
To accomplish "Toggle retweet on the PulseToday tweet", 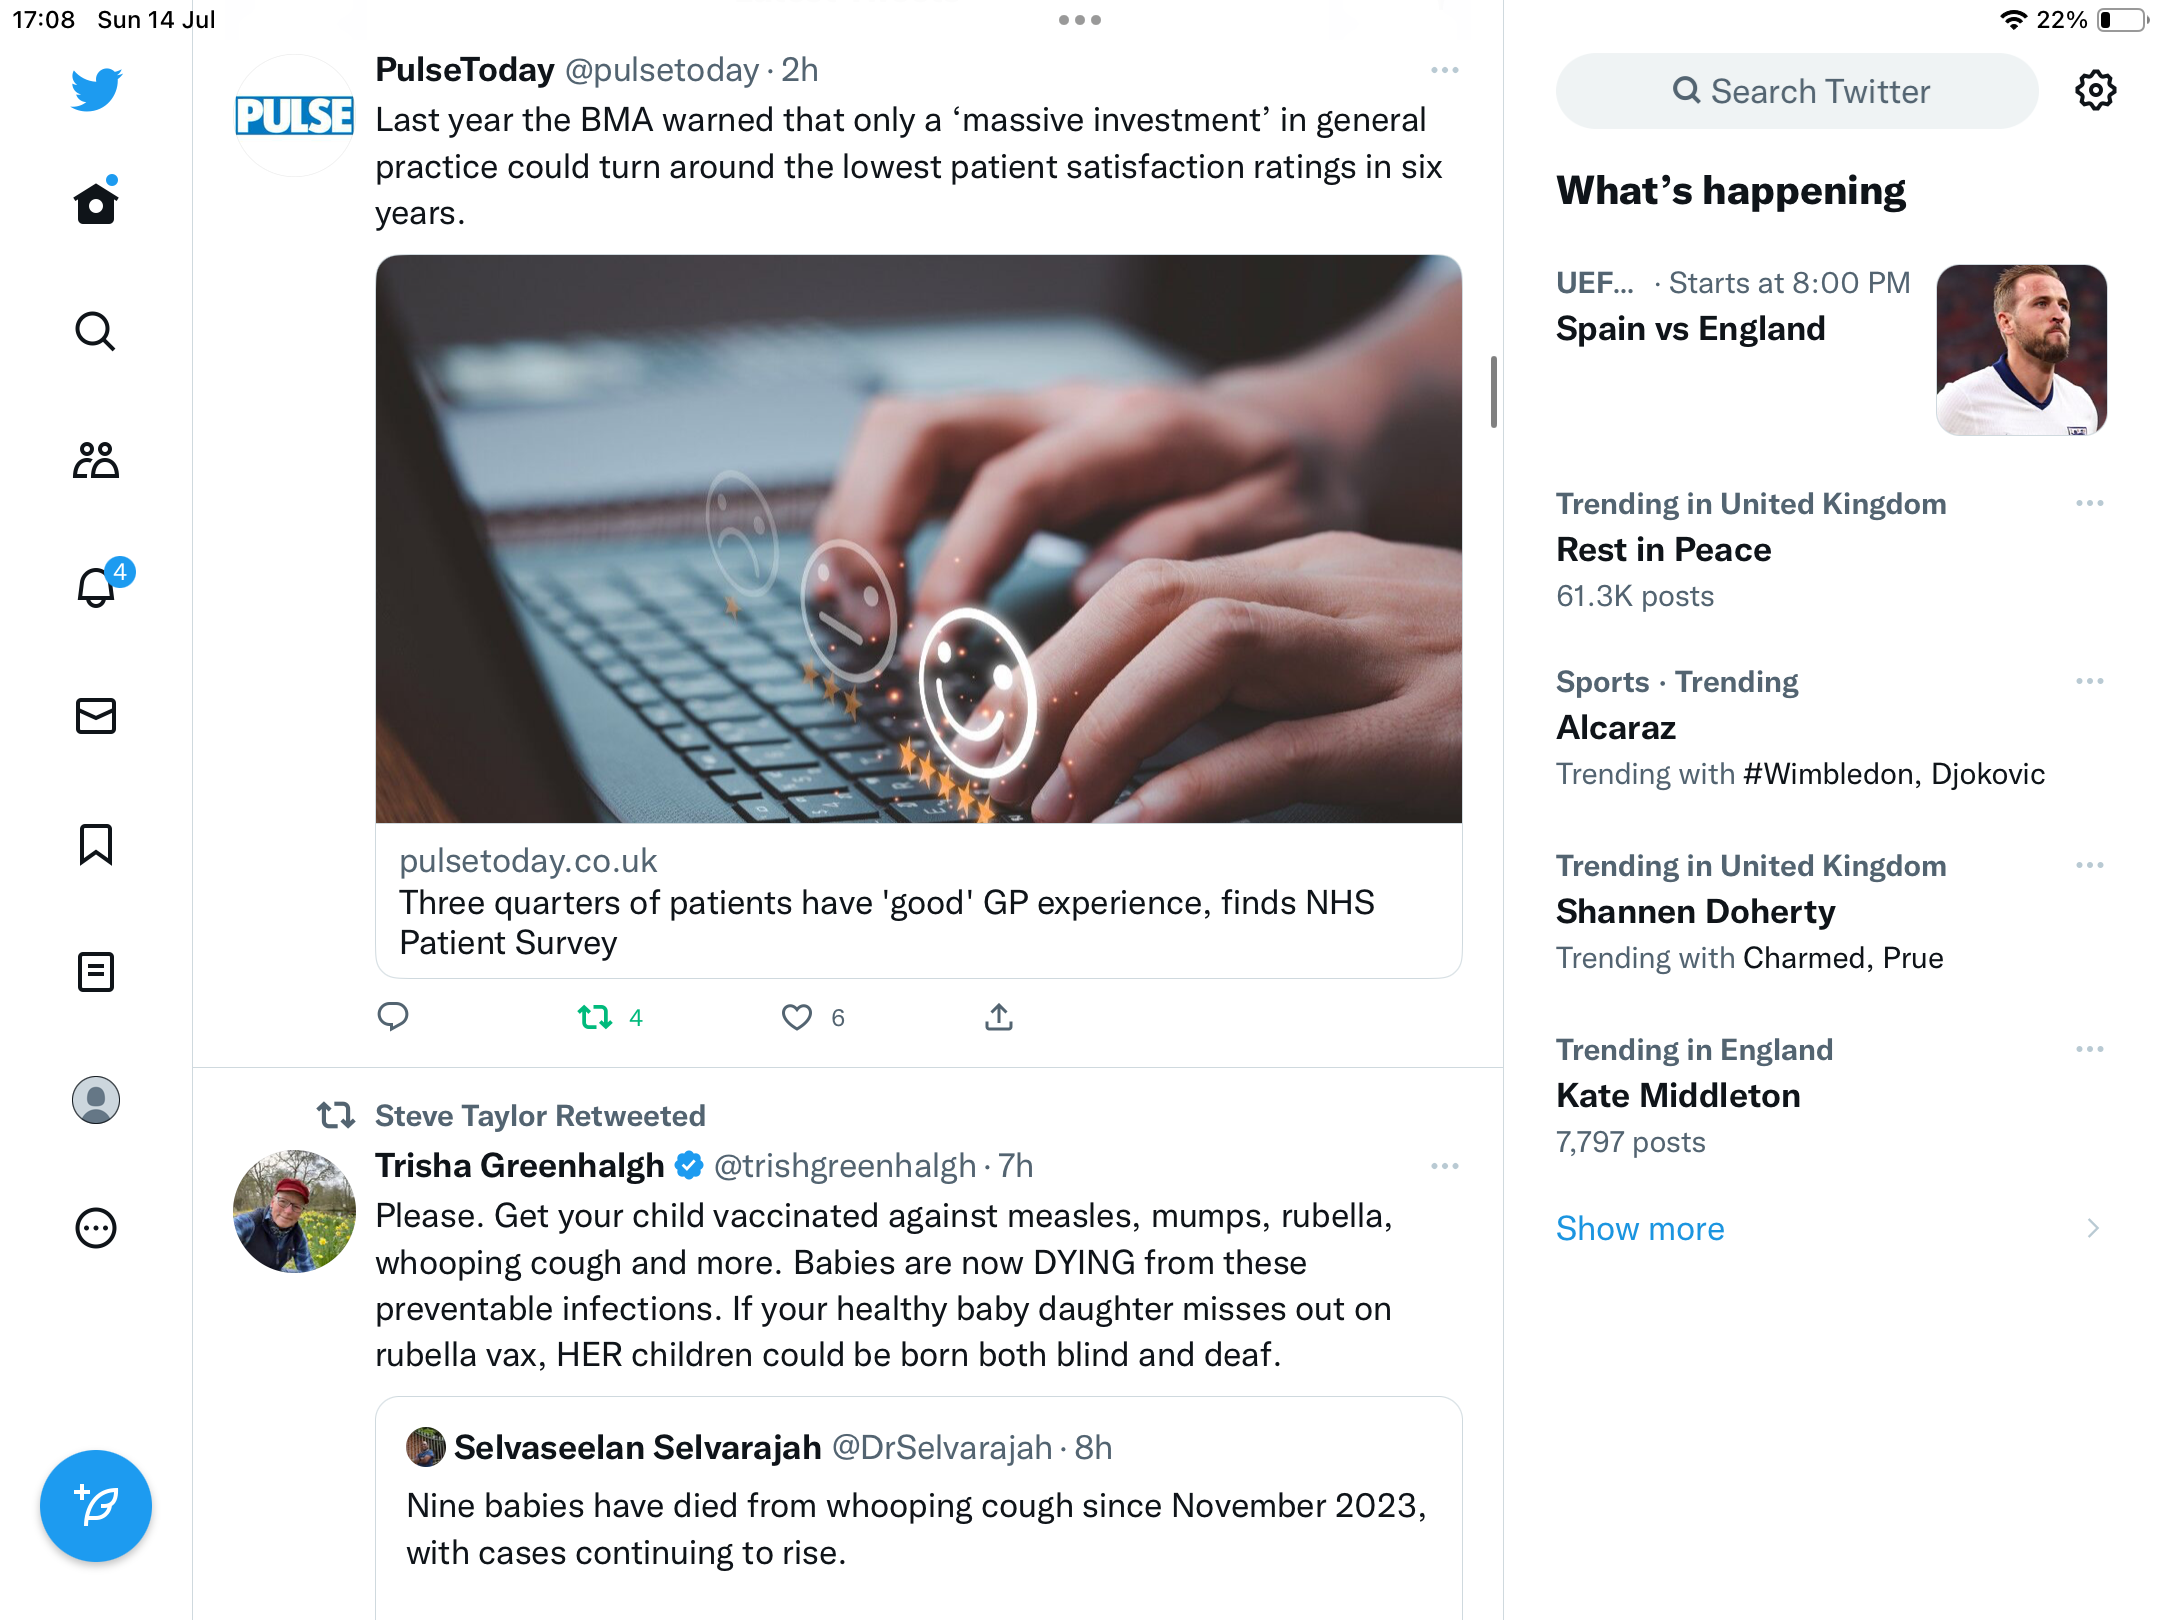I will [595, 1017].
